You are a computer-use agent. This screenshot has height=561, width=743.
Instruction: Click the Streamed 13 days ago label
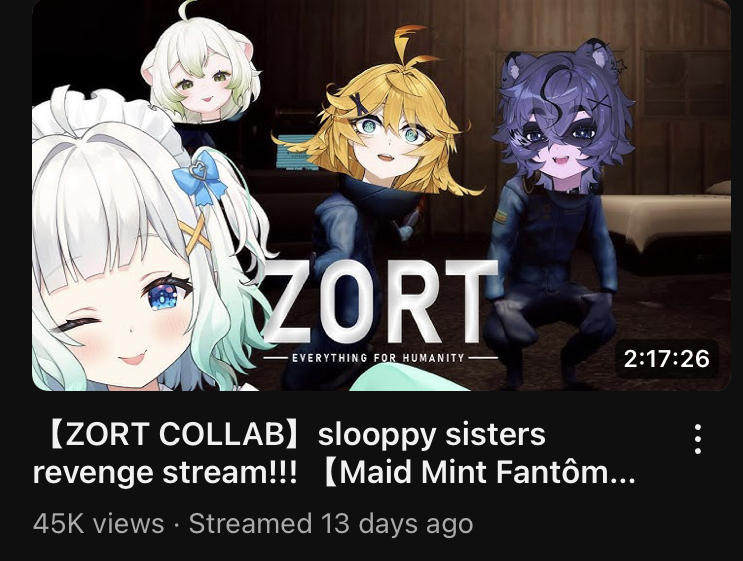point(331,524)
